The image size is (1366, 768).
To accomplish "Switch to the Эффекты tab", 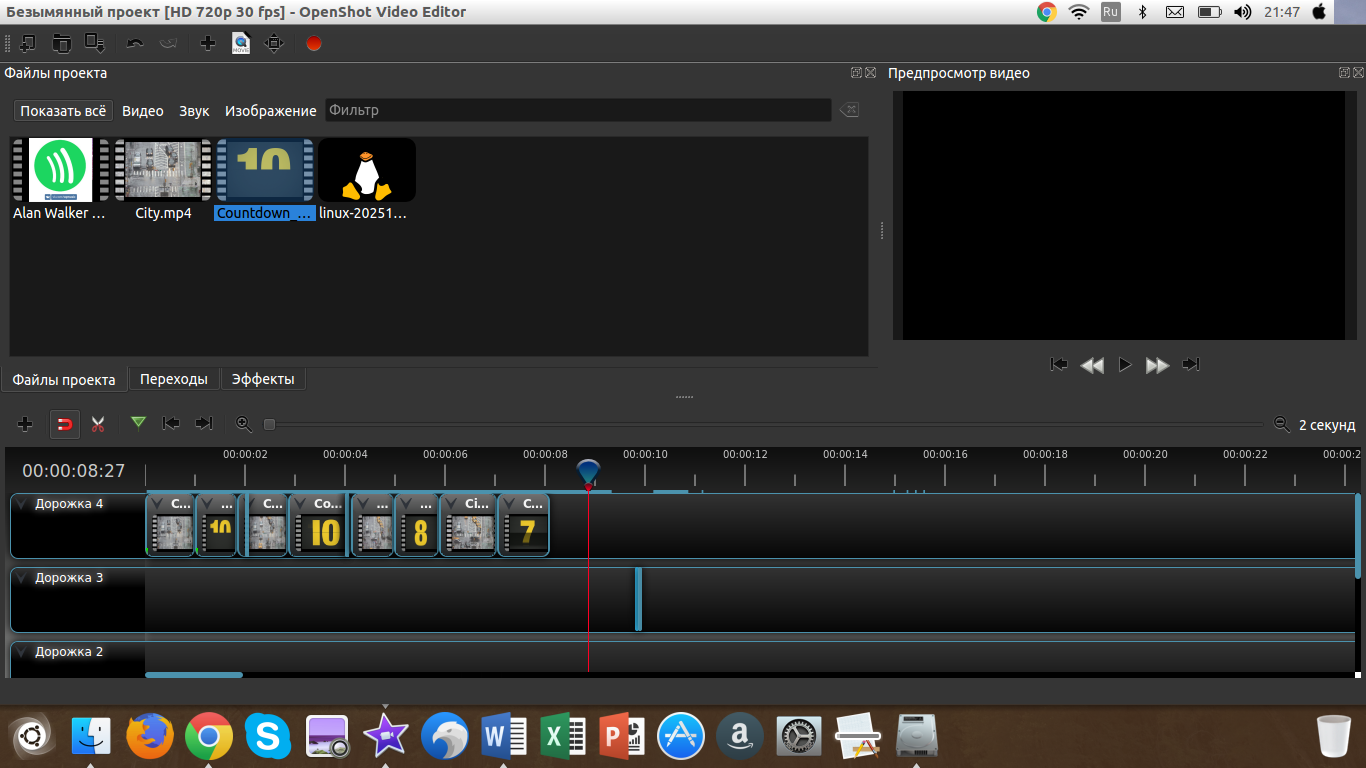I will pos(263,379).
